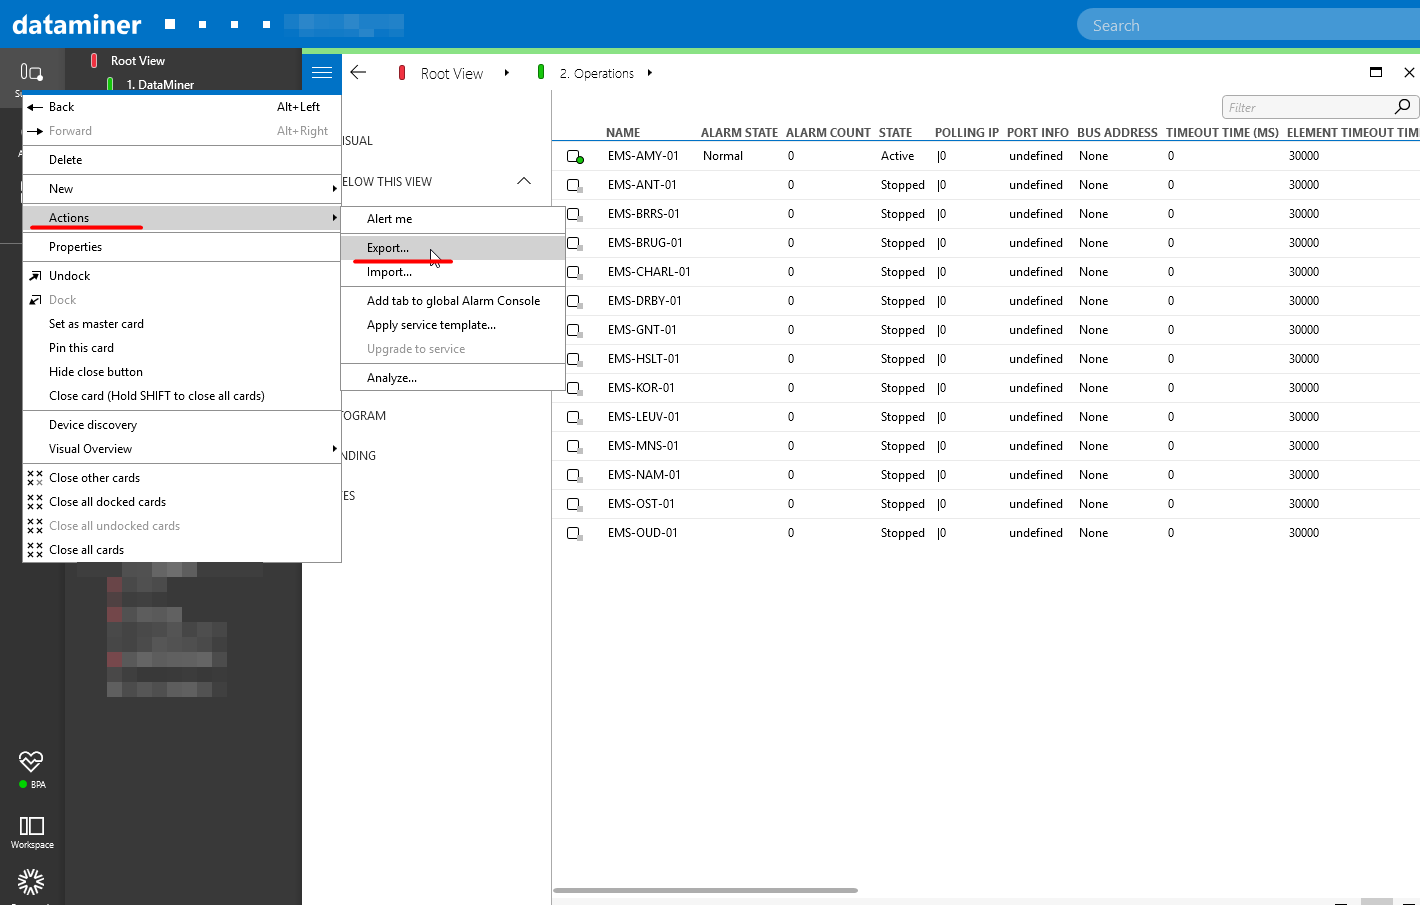Click the 2. Operations breadcrumb
The height and width of the screenshot is (905, 1420).
tap(596, 73)
